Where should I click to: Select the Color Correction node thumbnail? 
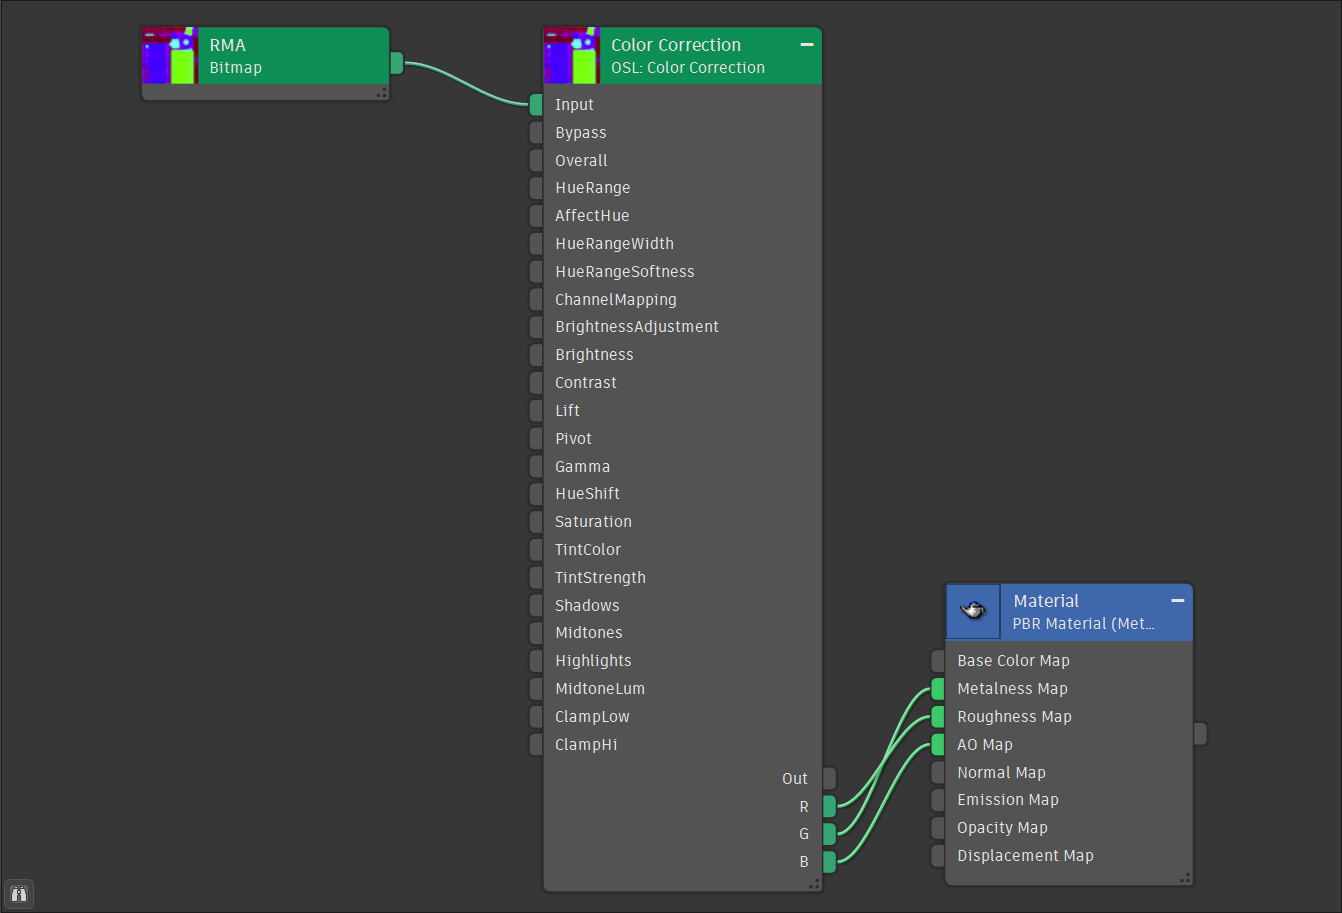tap(572, 56)
